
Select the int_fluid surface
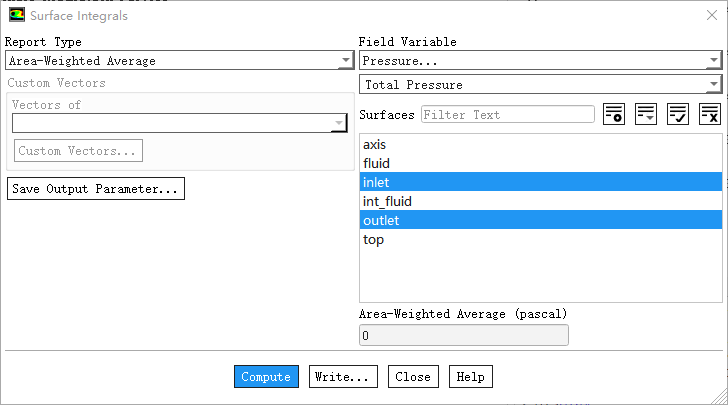coord(388,201)
